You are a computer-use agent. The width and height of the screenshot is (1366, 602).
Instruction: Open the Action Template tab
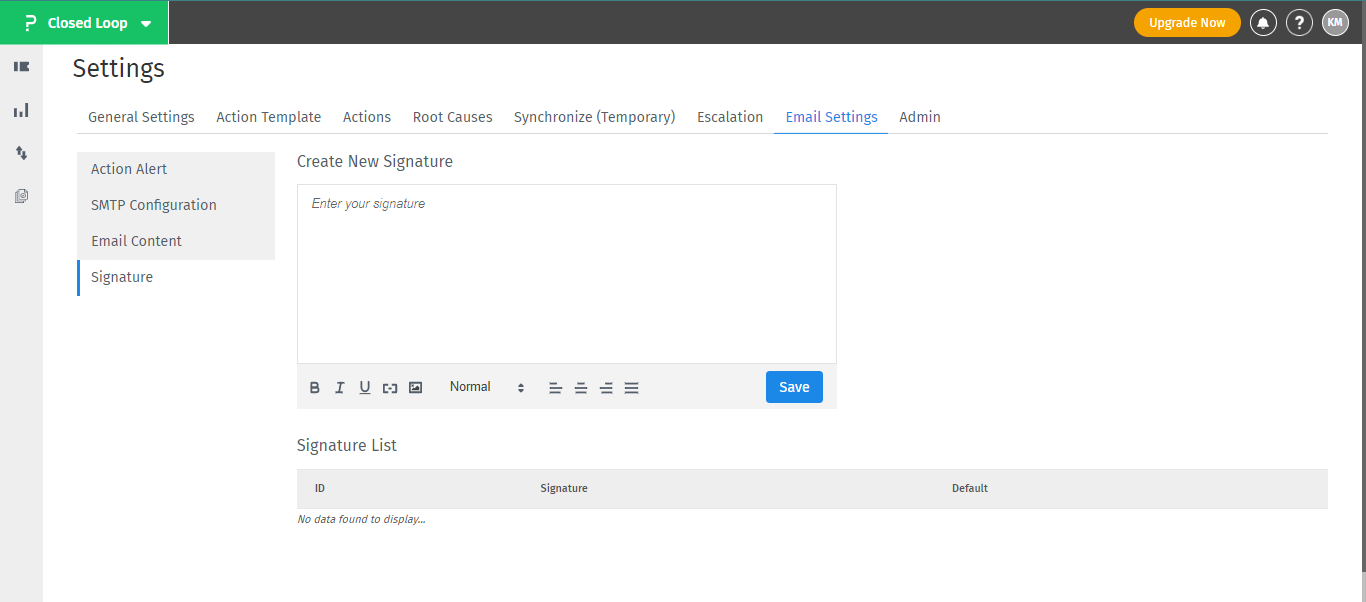click(x=269, y=117)
